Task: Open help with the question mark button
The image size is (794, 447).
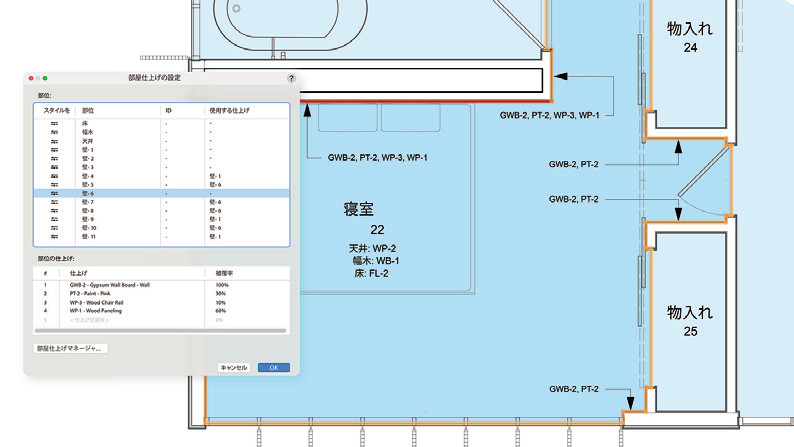Action: [291, 78]
